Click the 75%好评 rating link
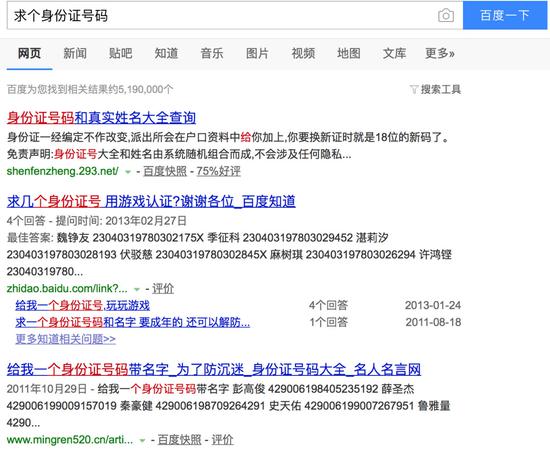This screenshot has height=451, width=550. (219, 171)
